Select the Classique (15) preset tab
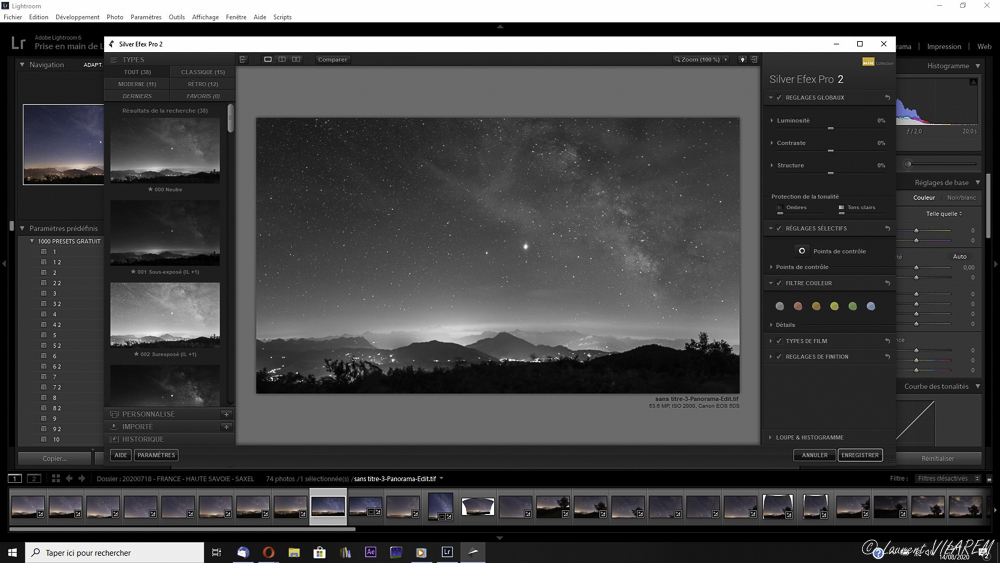Image resolution: width=1000 pixels, height=563 pixels. click(203, 72)
